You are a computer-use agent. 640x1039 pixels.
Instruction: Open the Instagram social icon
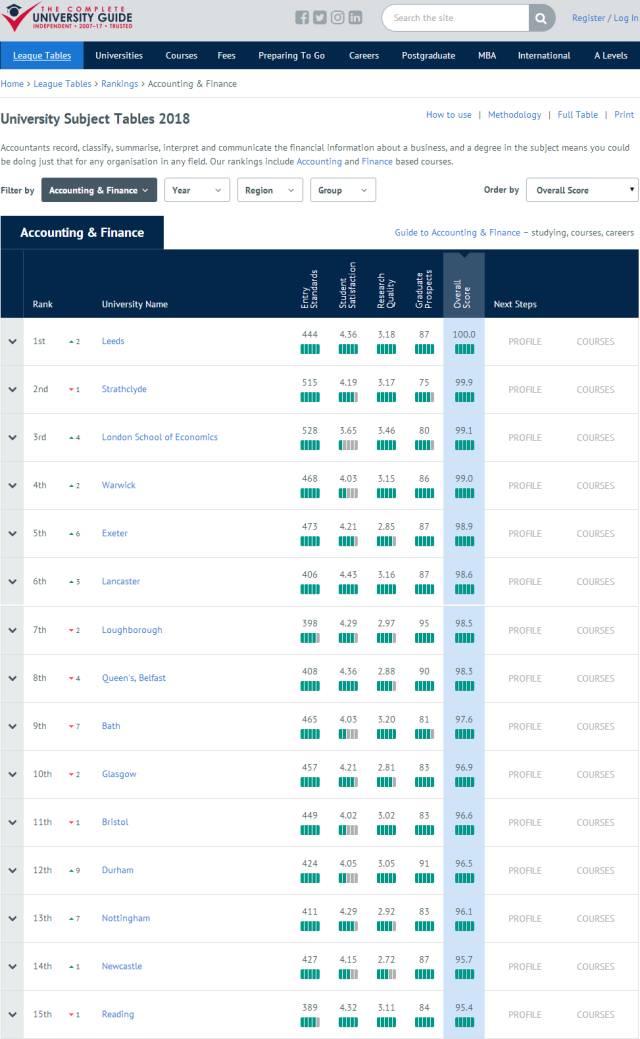[x=337, y=18]
